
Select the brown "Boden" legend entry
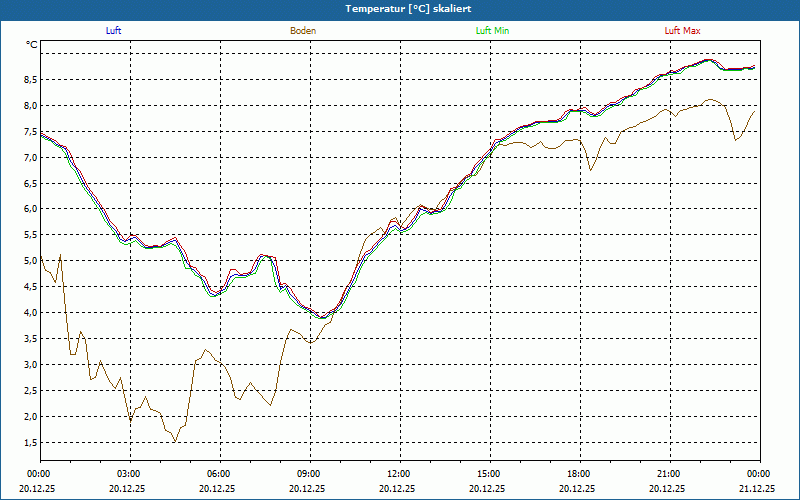click(x=303, y=31)
